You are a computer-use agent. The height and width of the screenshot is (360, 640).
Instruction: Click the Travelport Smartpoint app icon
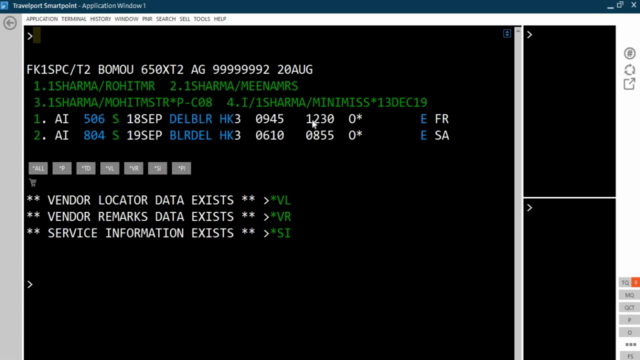(x=4, y=5)
